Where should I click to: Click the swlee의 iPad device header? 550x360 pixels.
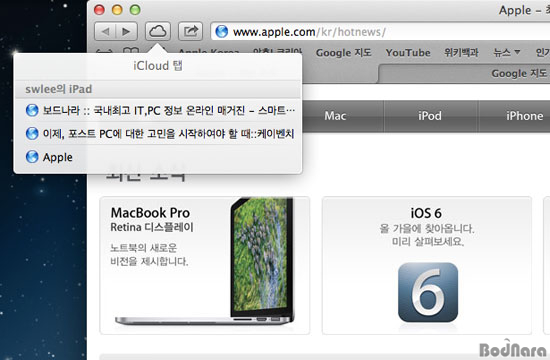[x=158, y=89]
